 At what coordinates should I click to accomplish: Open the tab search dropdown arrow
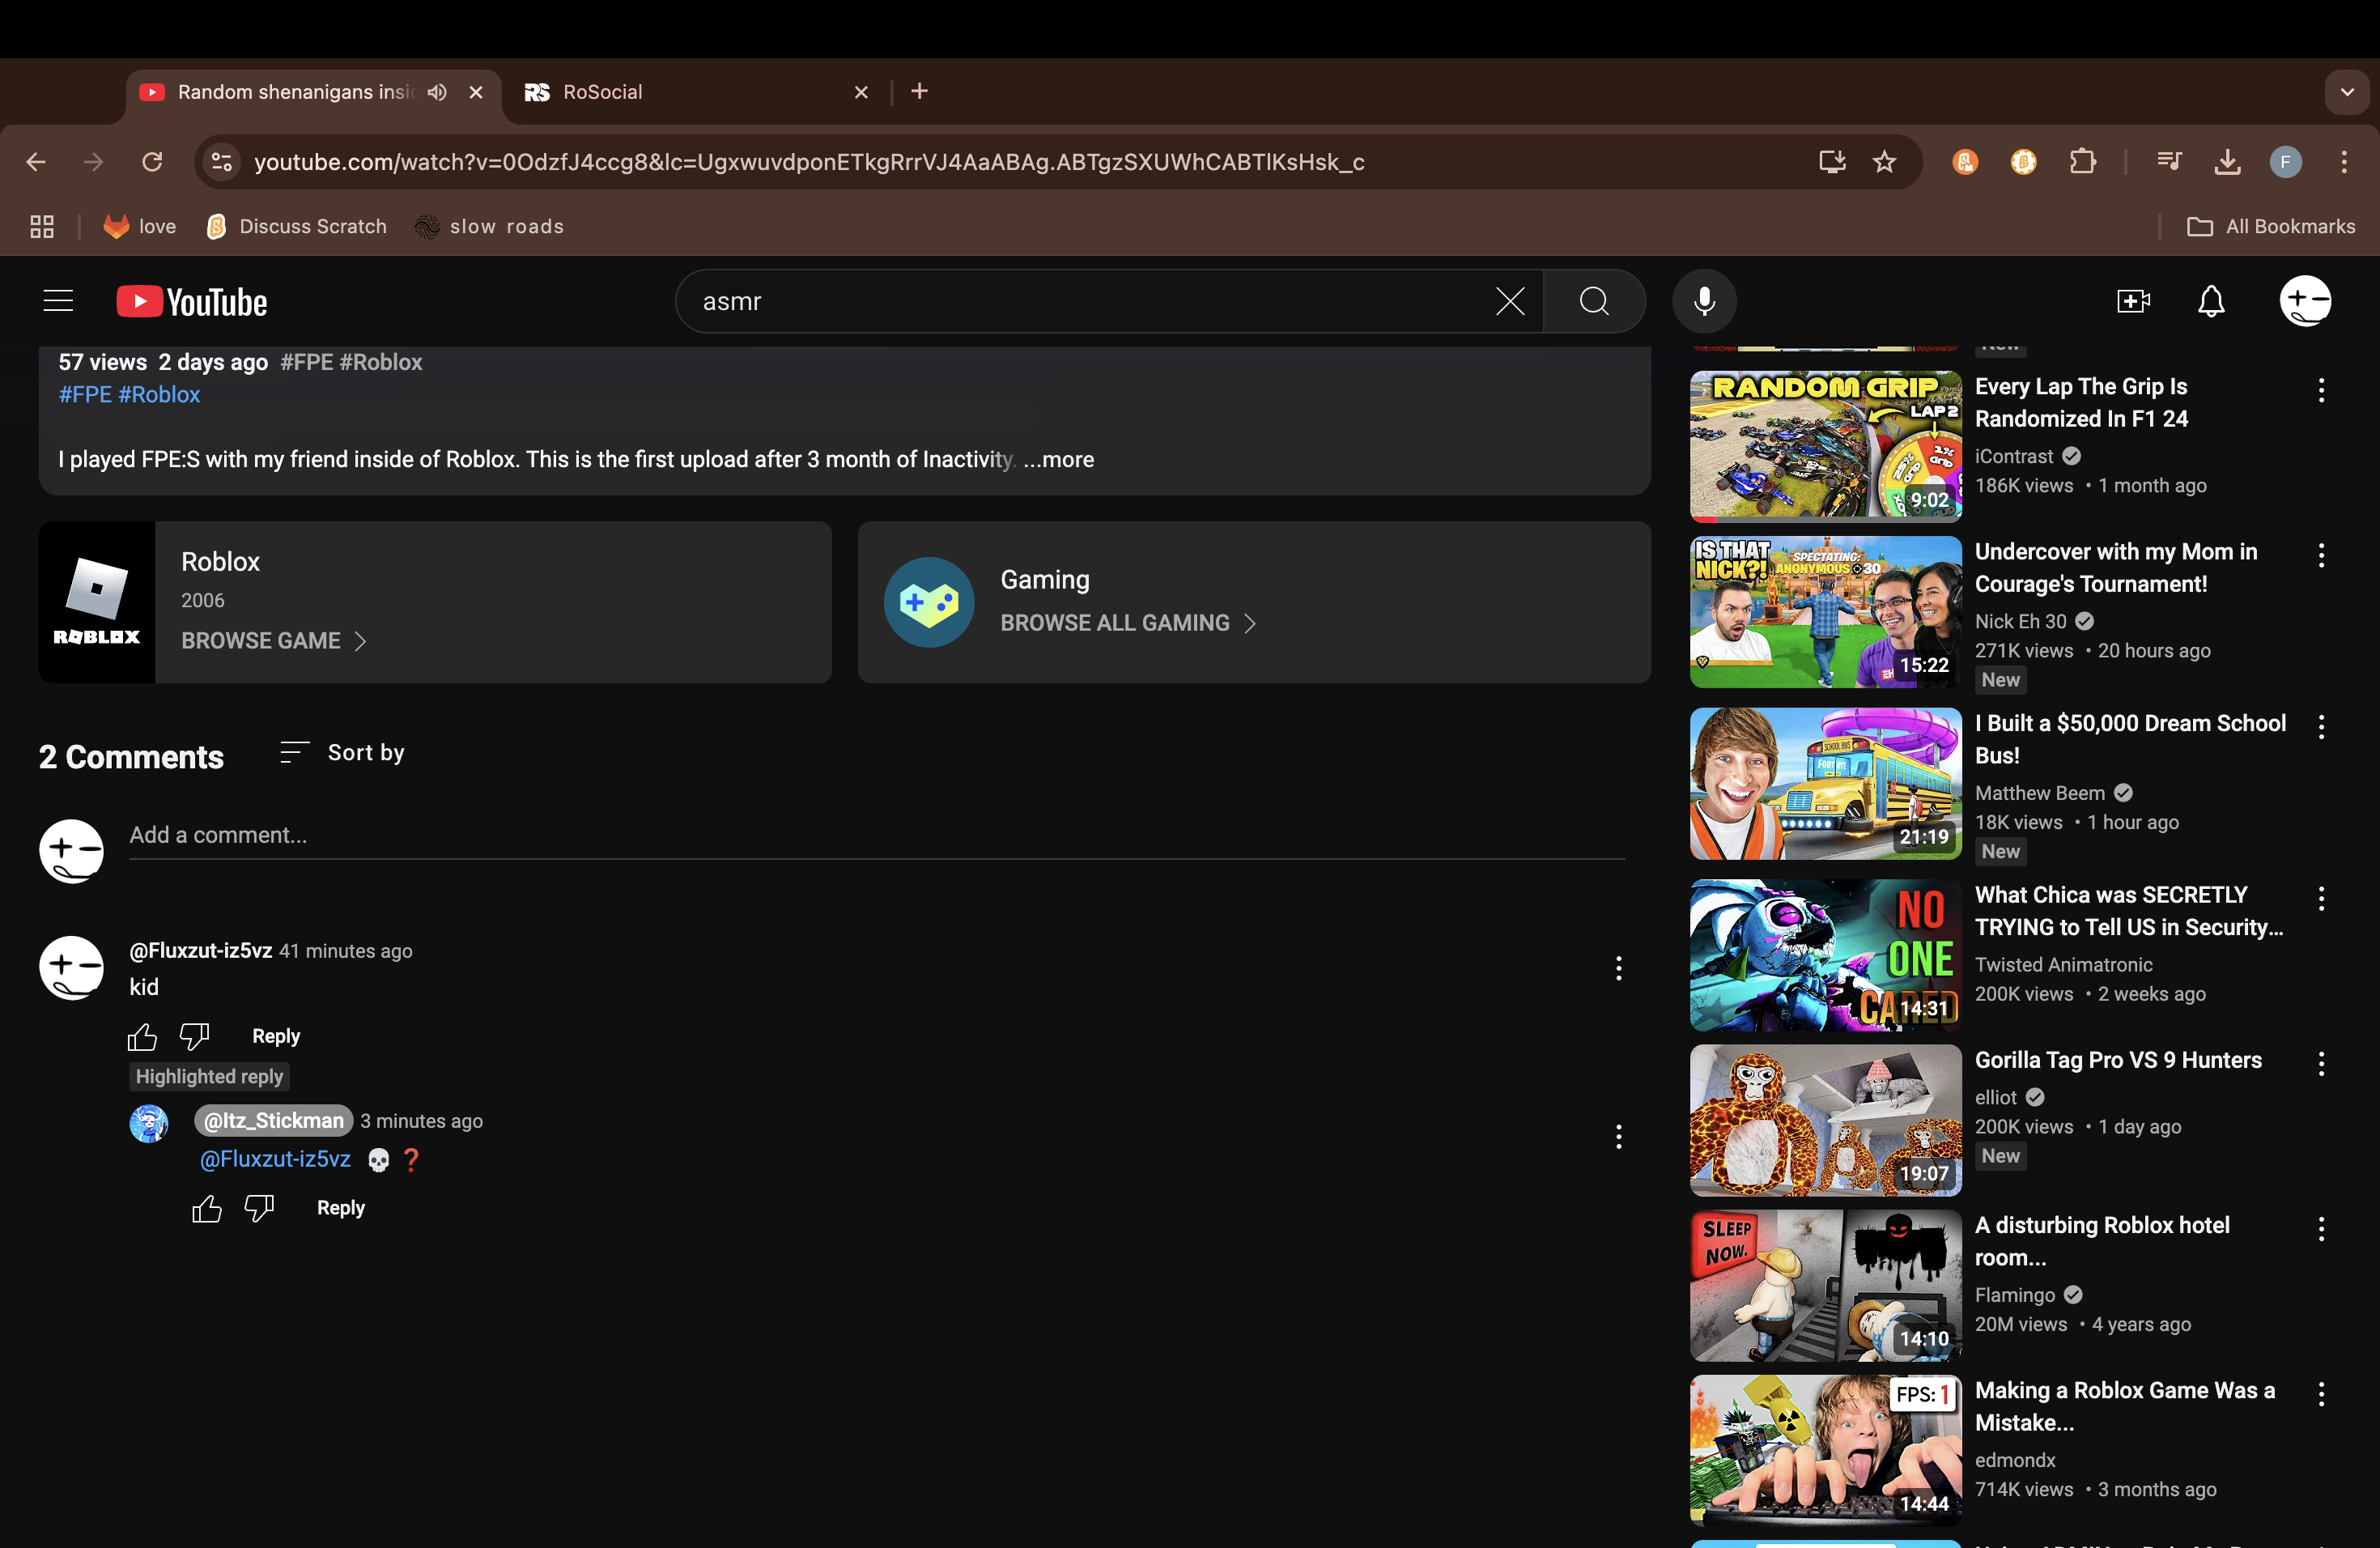tap(2346, 92)
